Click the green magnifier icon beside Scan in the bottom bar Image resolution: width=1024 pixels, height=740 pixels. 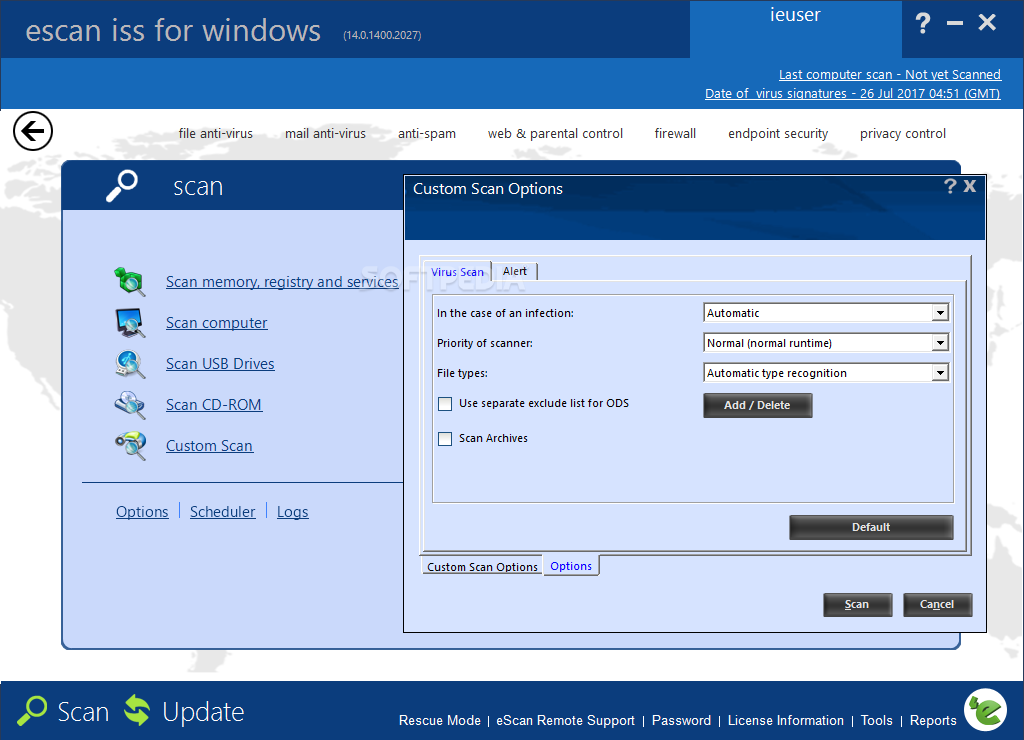pyautogui.click(x=32, y=711)
